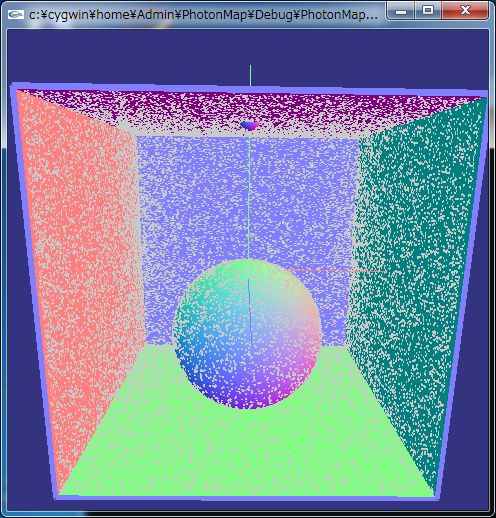The image size is (496, 518).
Task: Click the small light source on the ceiling
Action: [249, 125]
